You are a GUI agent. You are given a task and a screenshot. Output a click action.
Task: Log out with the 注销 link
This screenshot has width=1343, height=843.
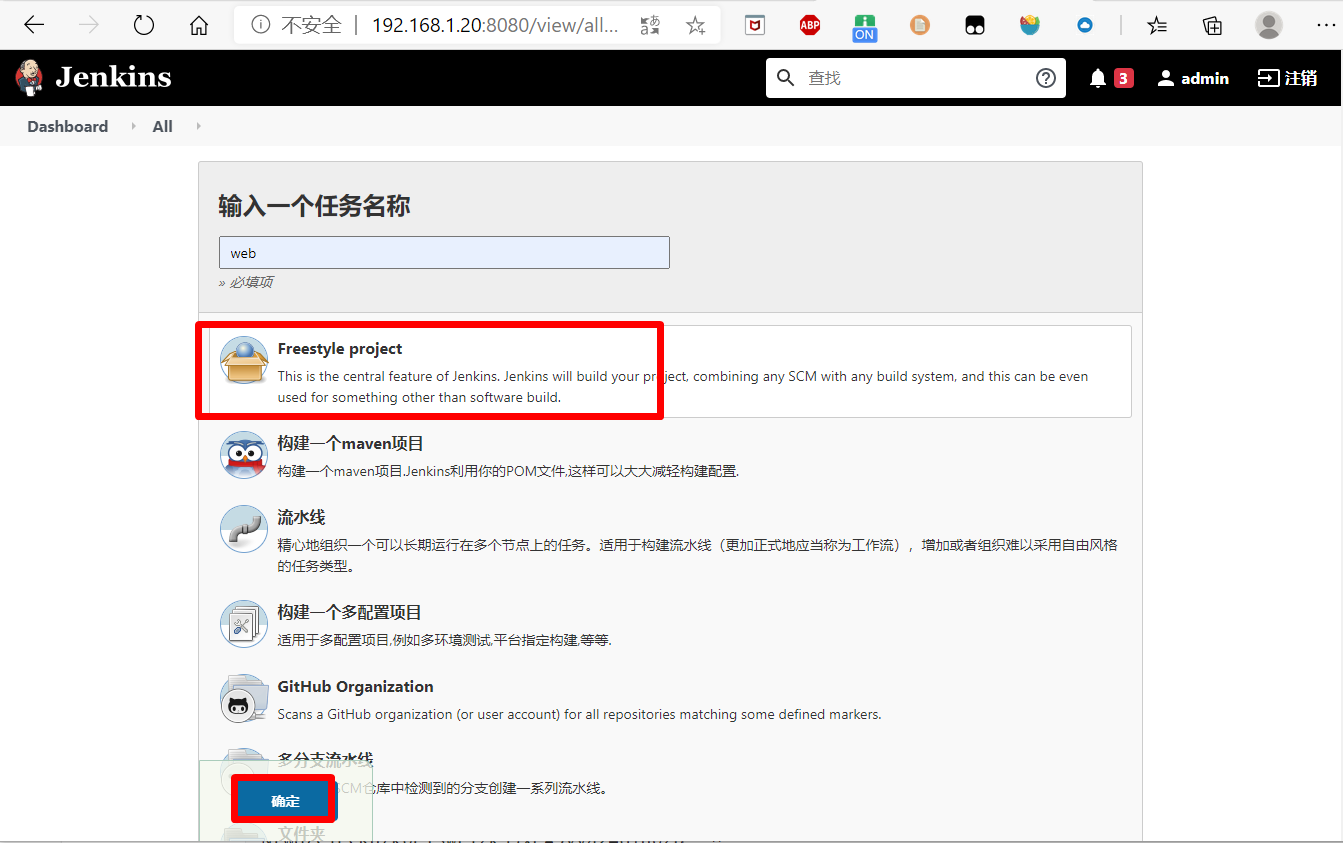point(1287,78)
